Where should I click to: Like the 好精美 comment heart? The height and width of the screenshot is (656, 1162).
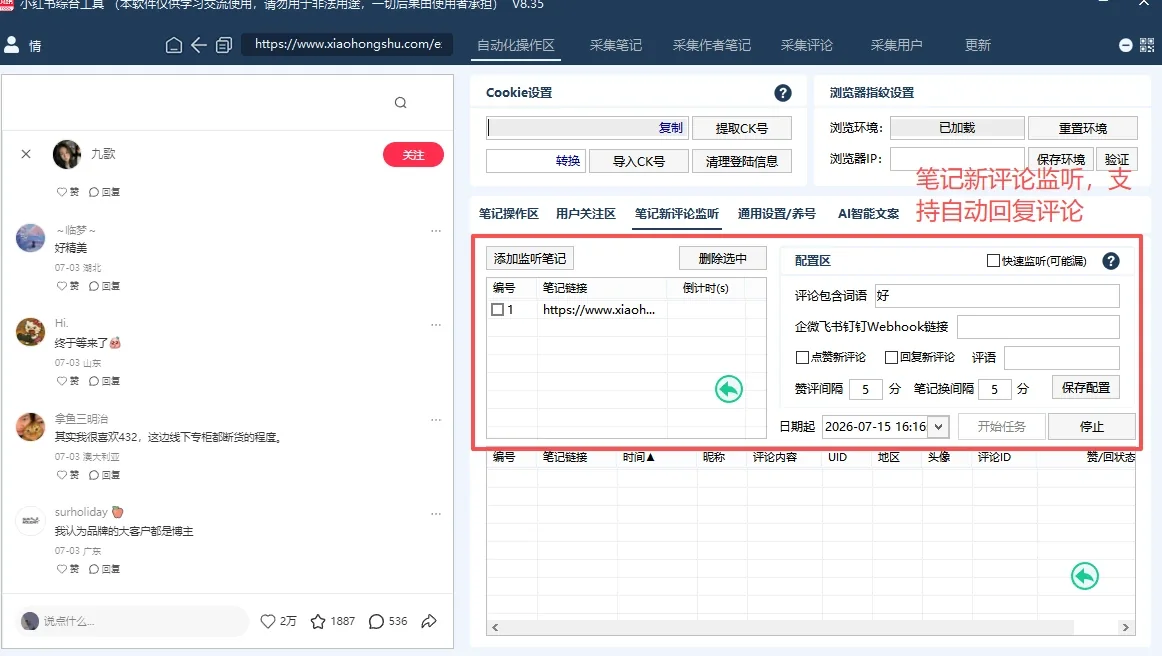click(62, 286)
